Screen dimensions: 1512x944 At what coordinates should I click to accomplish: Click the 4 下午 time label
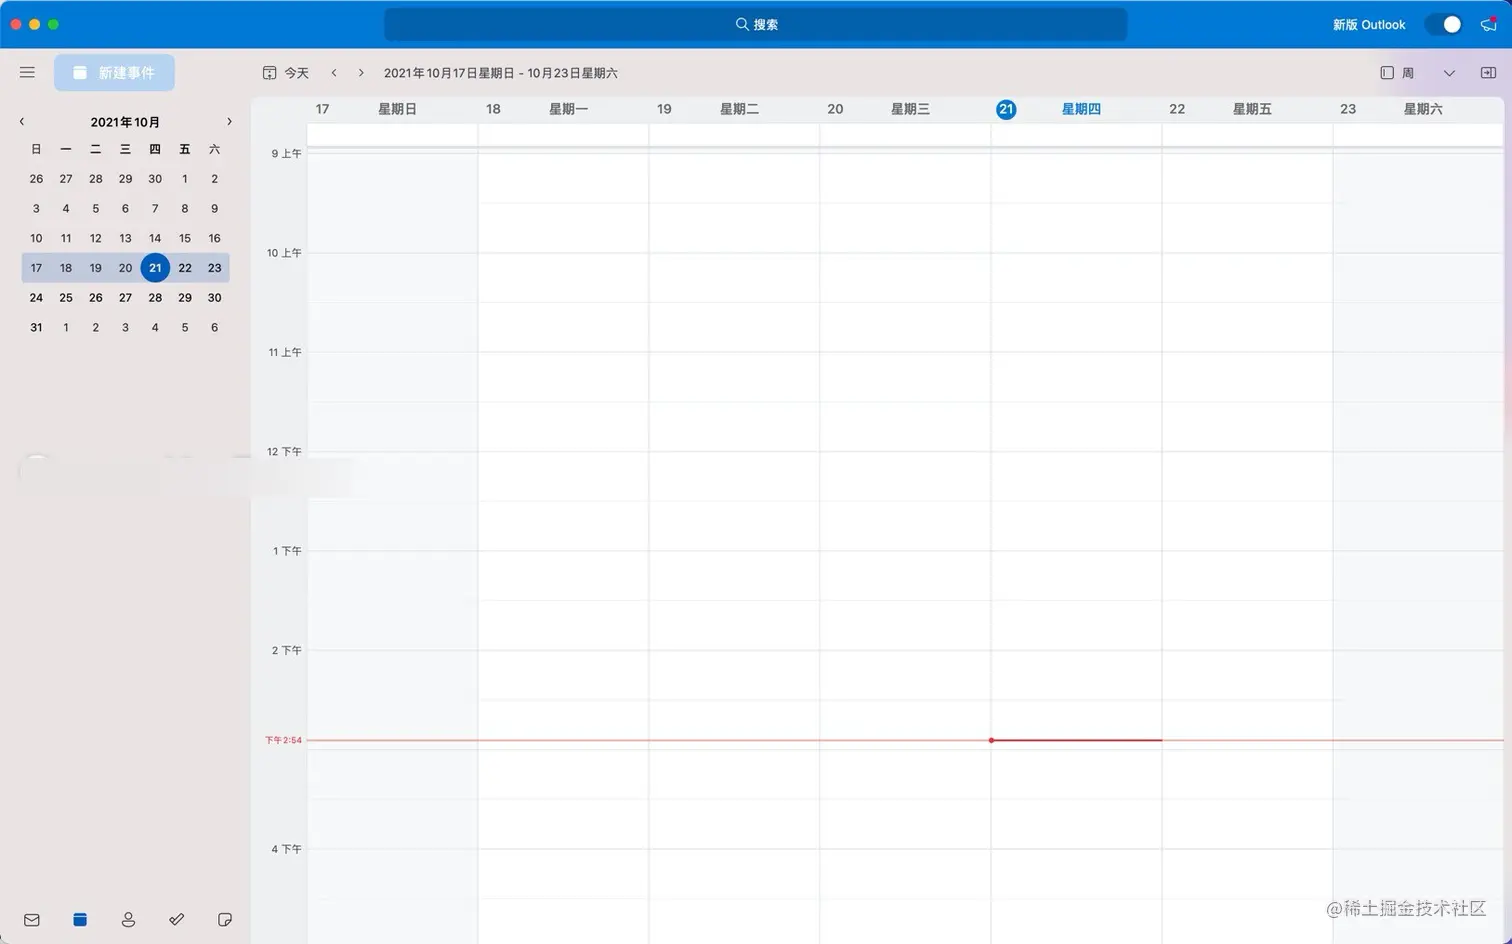(286, 849)
